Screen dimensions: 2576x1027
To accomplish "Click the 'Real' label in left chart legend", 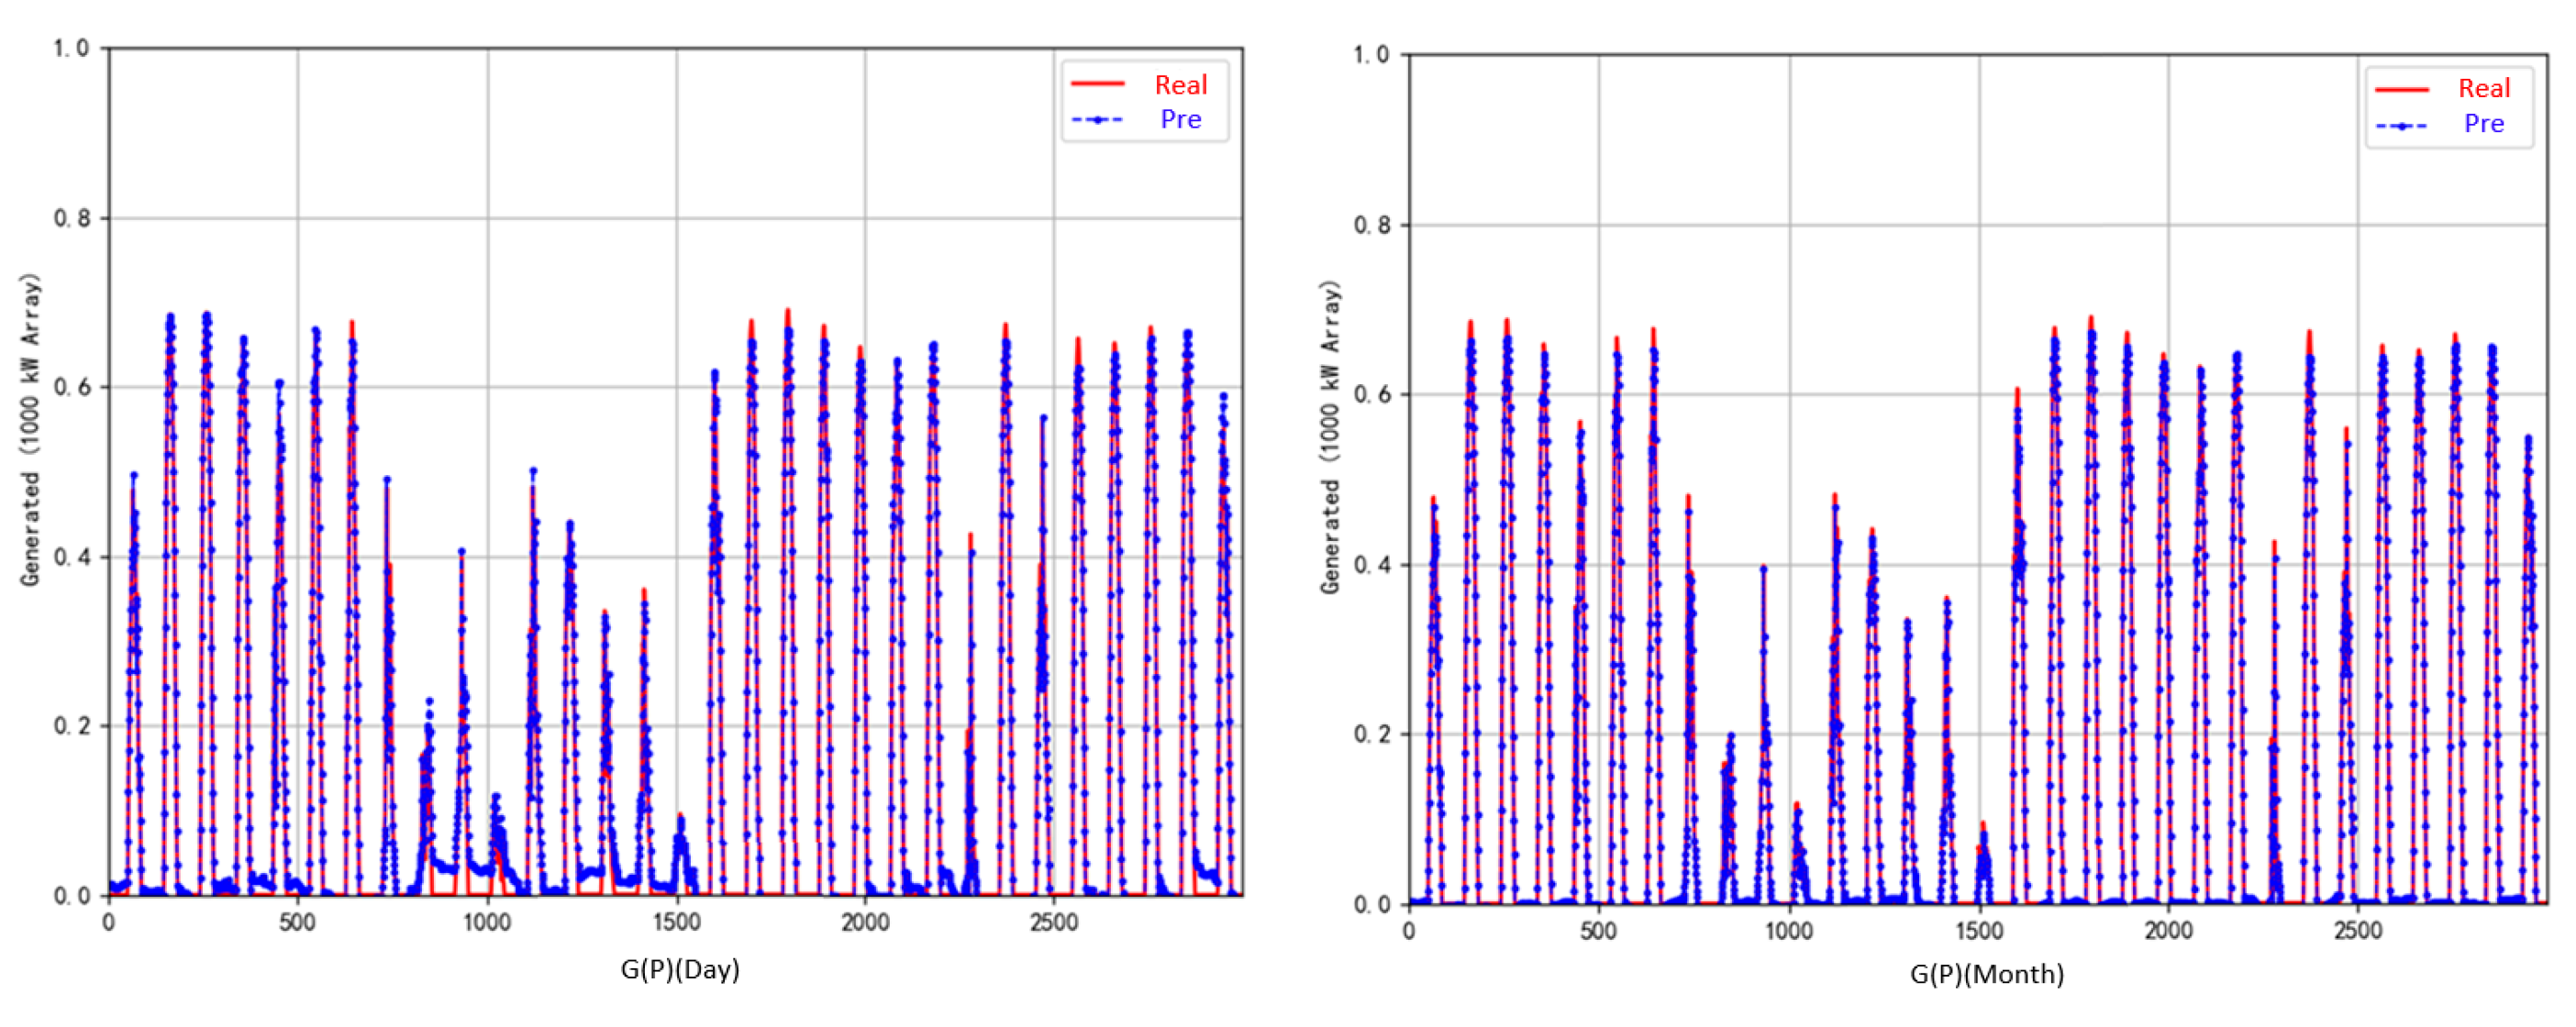I will (x=1180, y=85).
